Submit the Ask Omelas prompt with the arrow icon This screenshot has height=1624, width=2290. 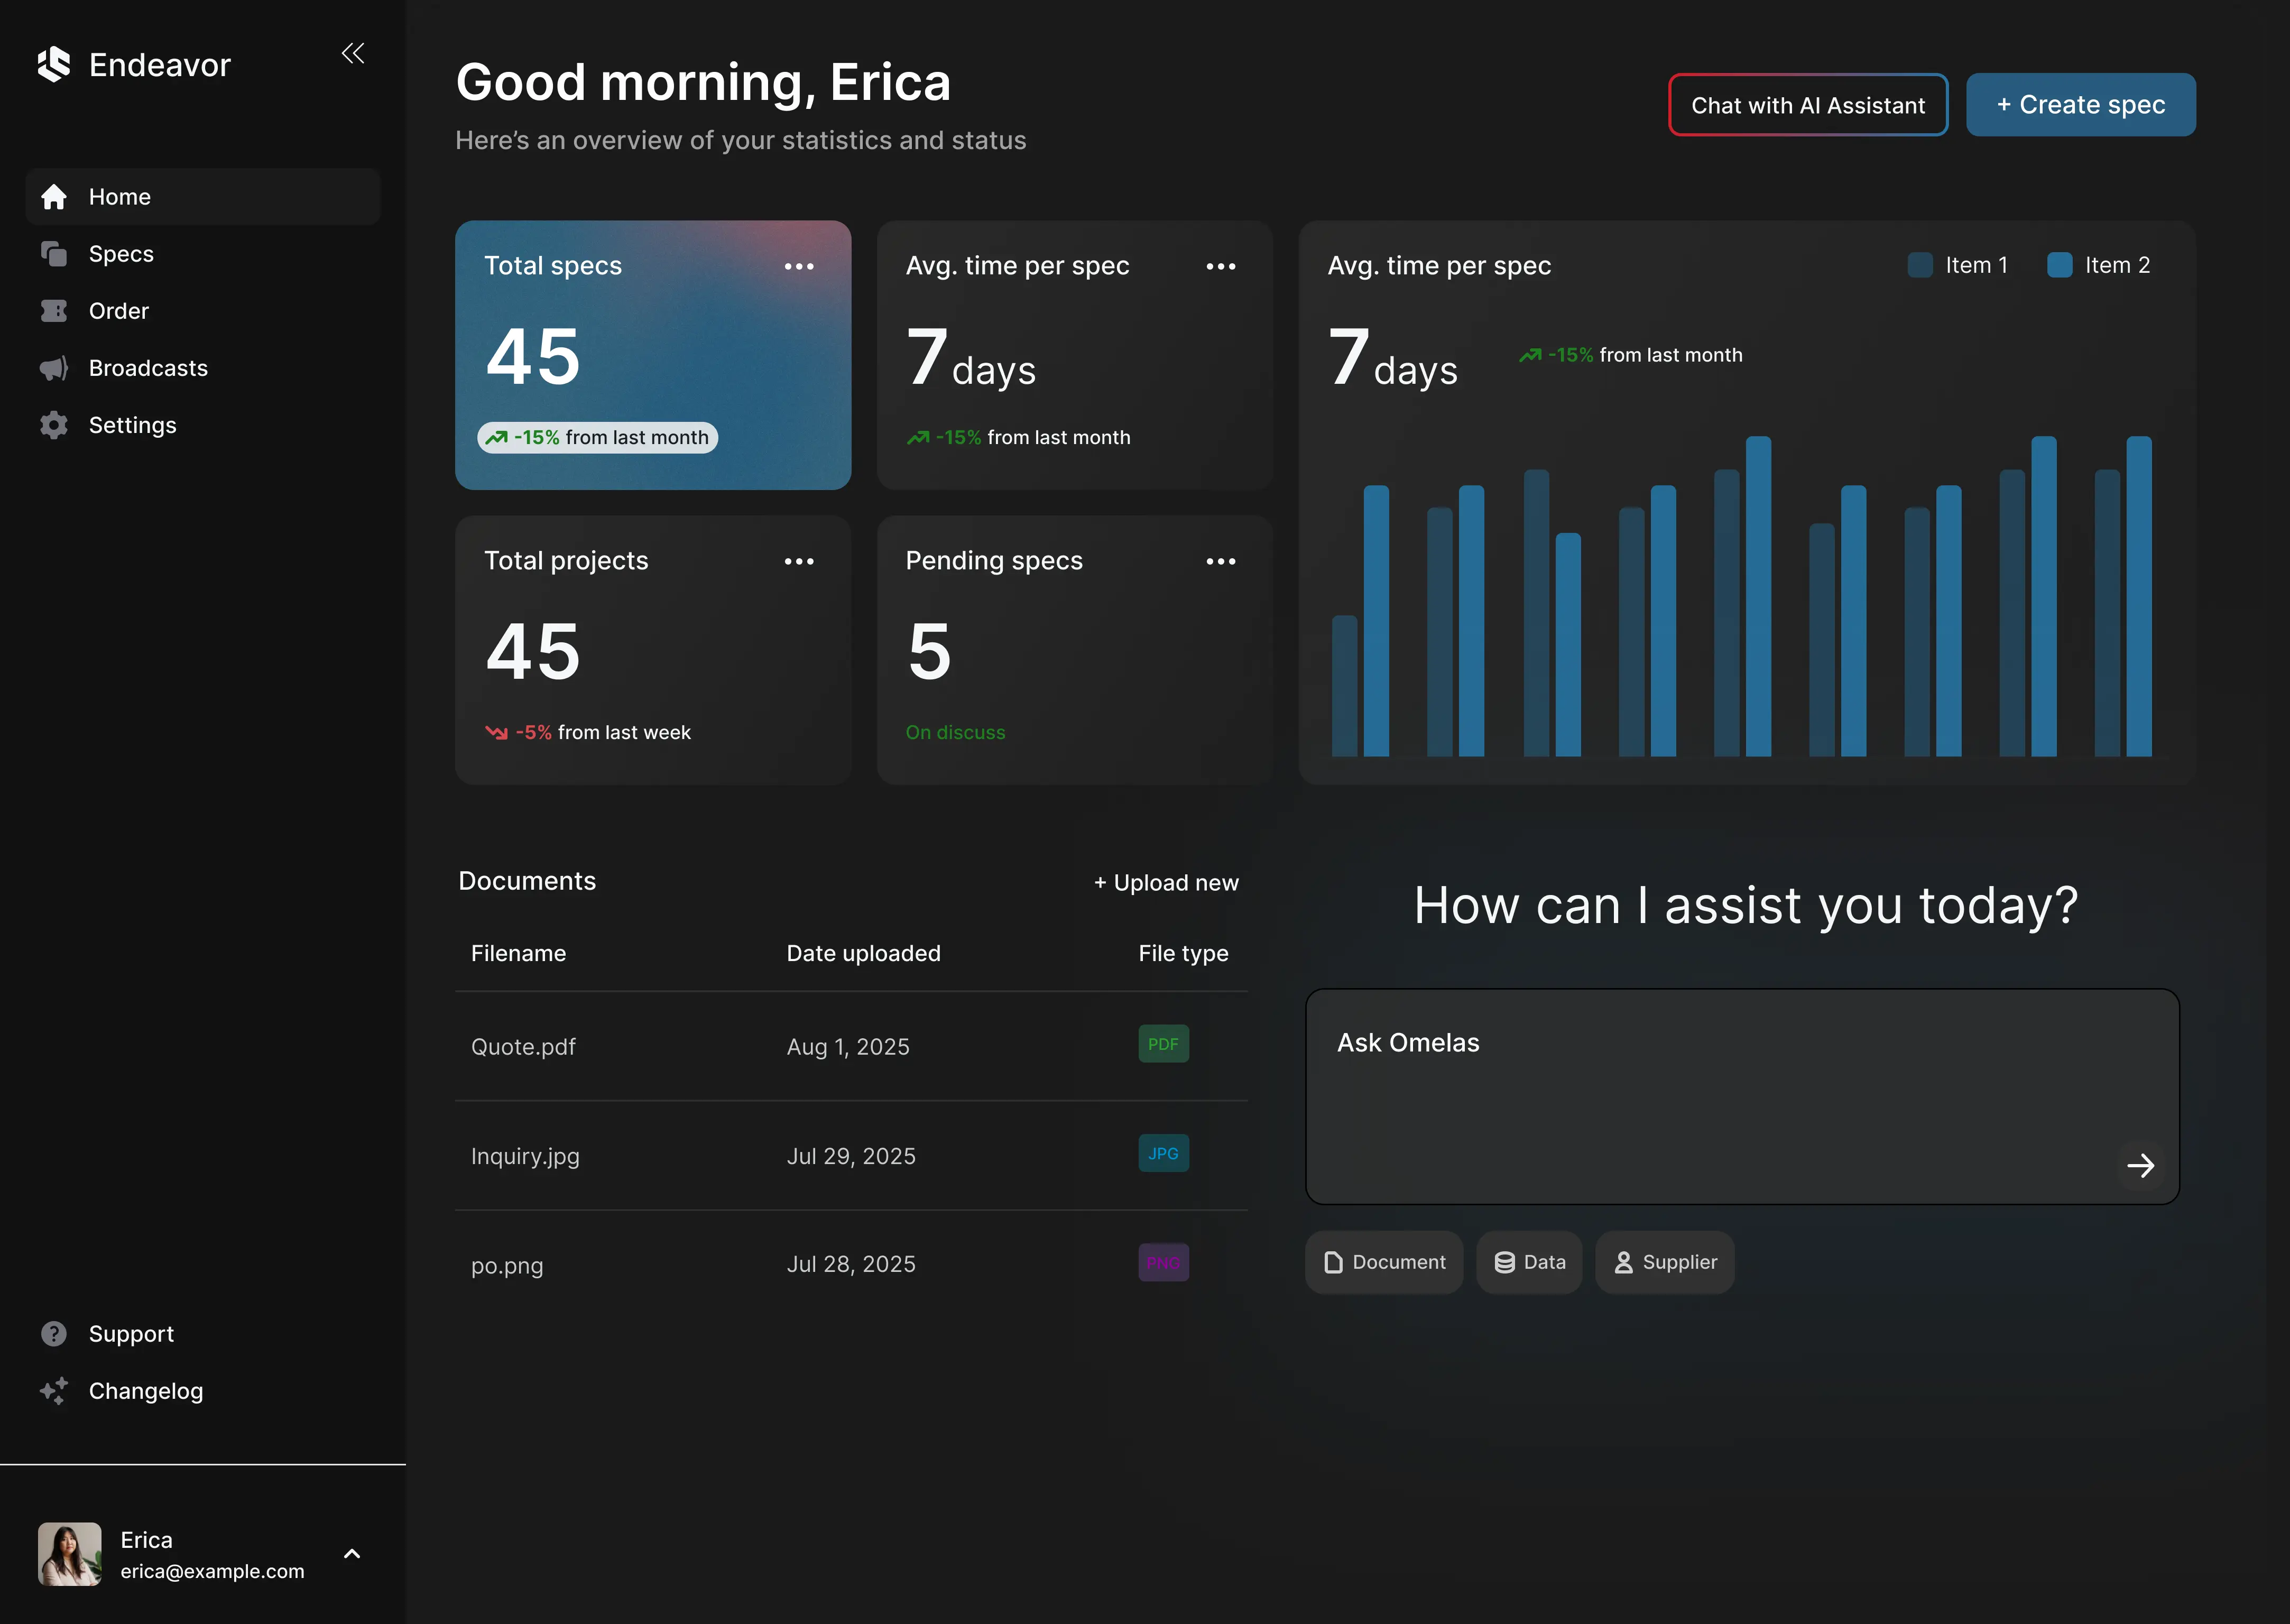[2142, 1165]
